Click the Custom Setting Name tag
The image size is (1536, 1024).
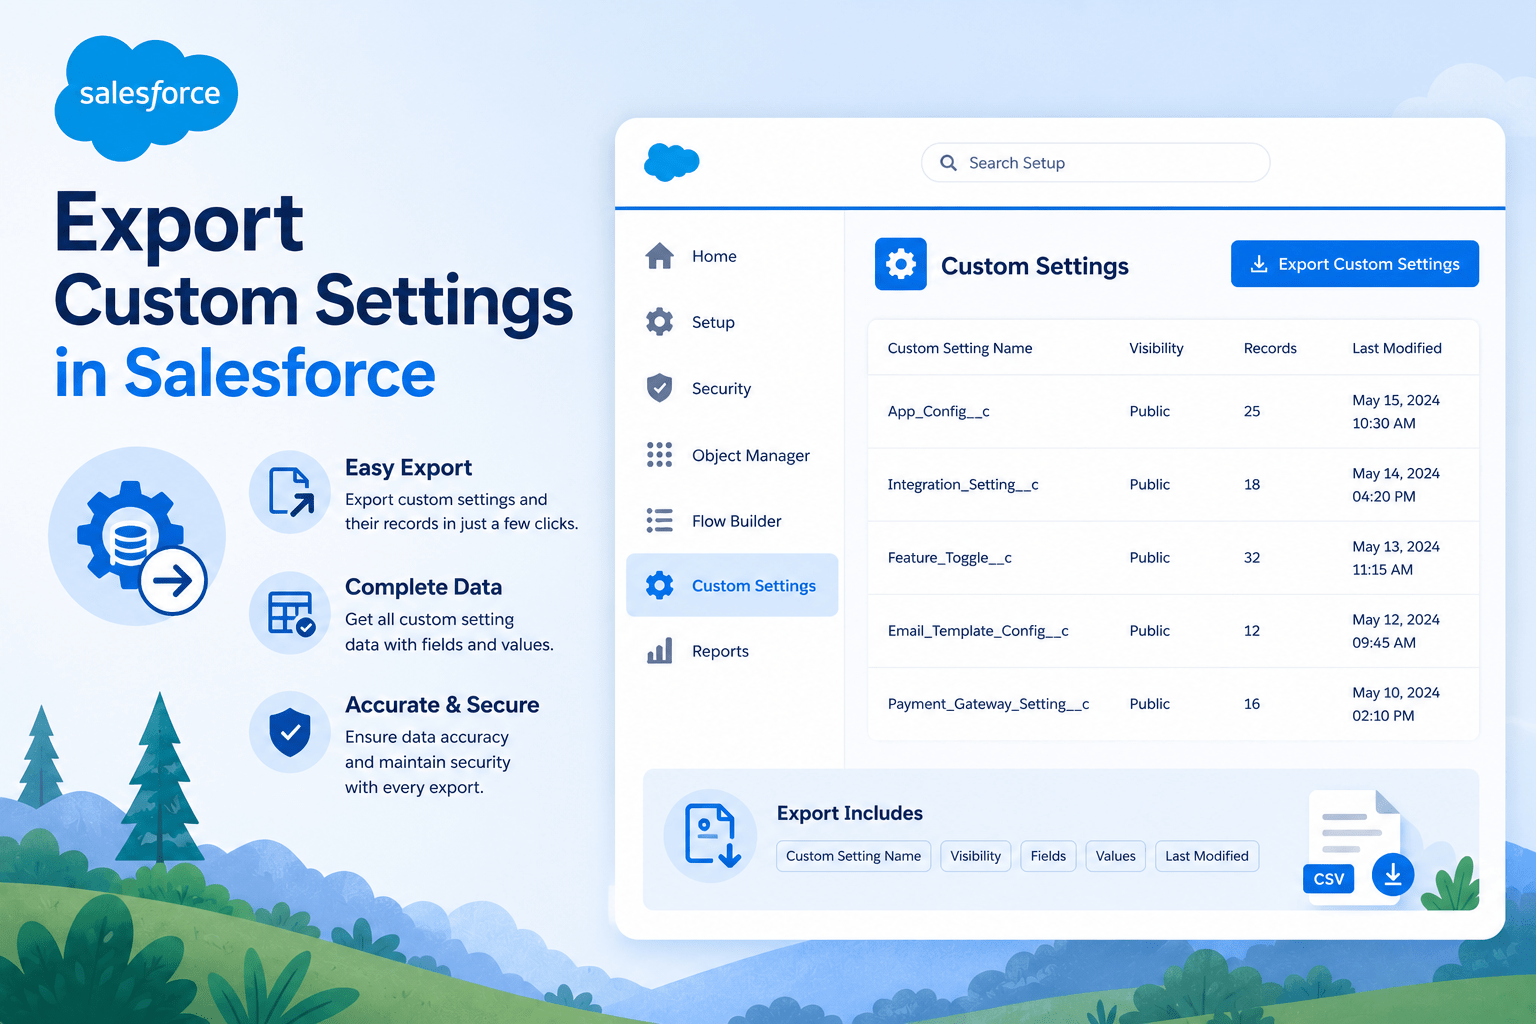click(853, 856)
